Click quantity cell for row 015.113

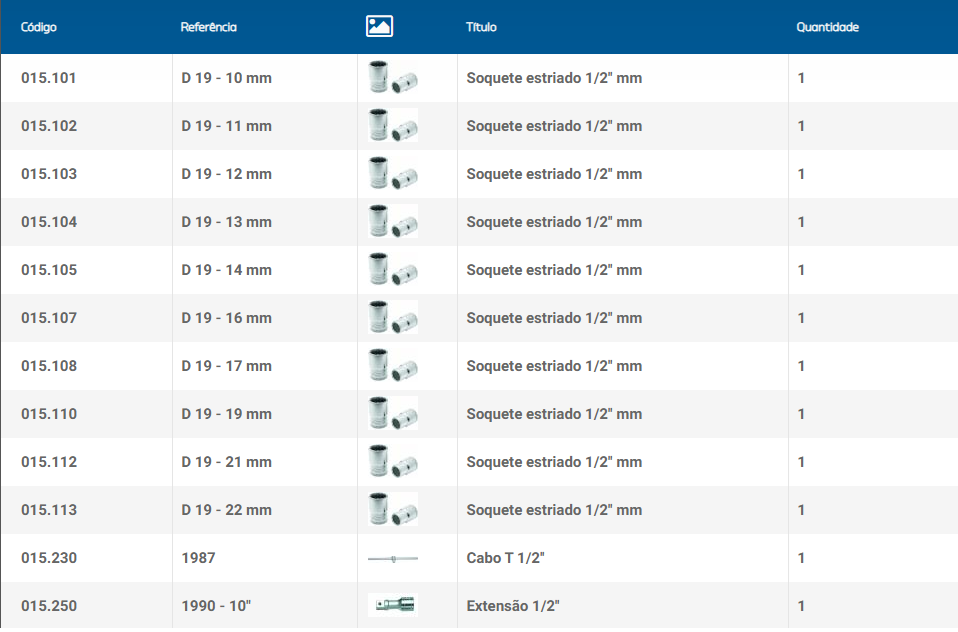click(801, 510)
